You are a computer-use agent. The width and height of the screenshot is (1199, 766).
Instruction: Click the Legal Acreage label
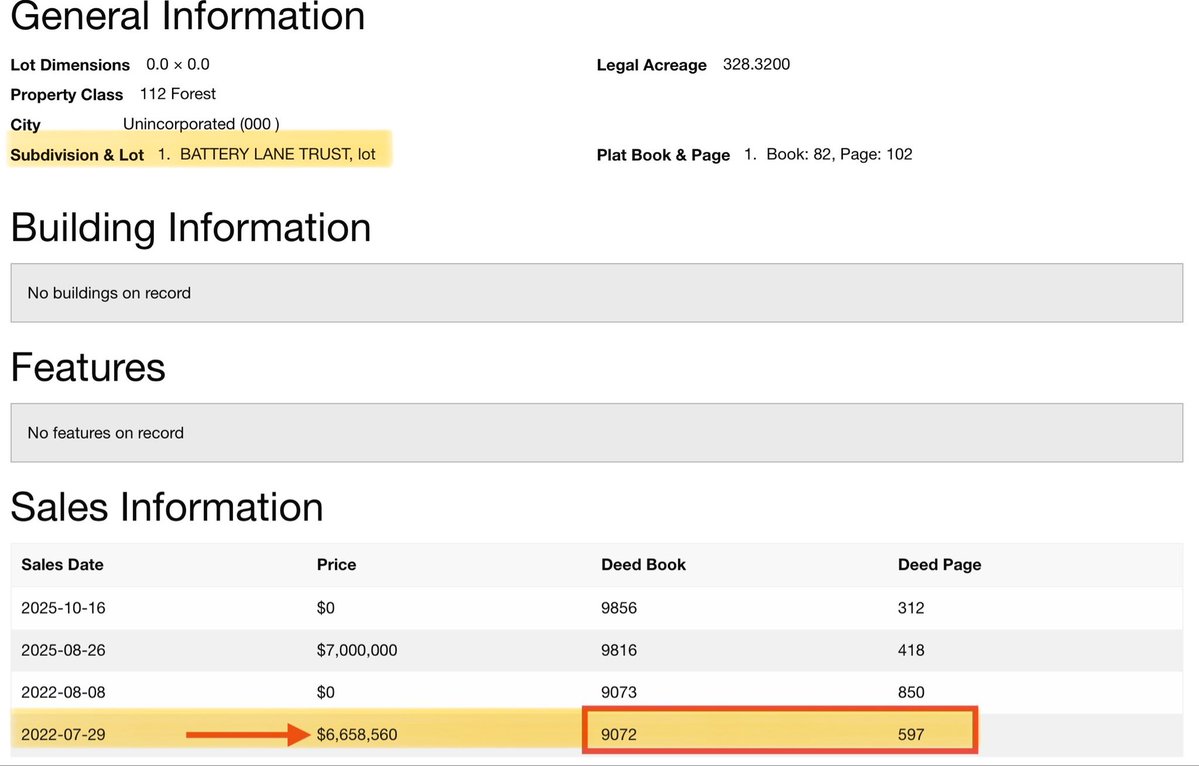click(x=651, y=65)
